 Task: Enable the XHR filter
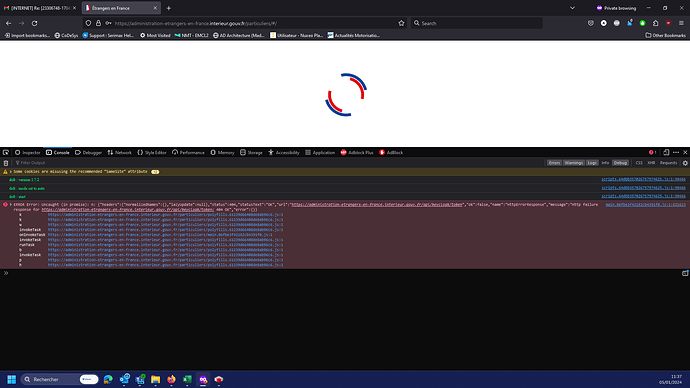(x=651, y=163)
